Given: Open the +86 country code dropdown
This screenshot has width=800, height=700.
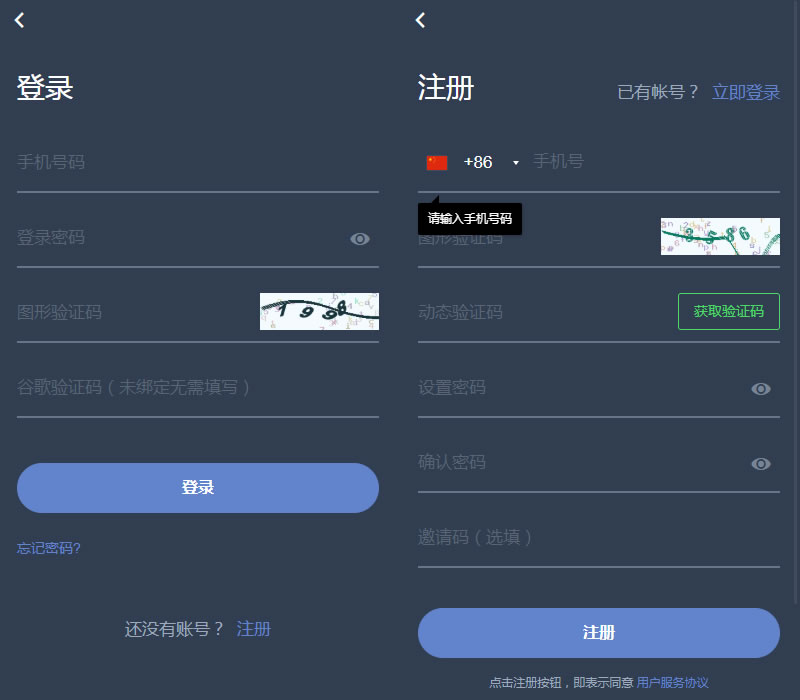Looking at the screenshot, I should click(x=515, y=163).
